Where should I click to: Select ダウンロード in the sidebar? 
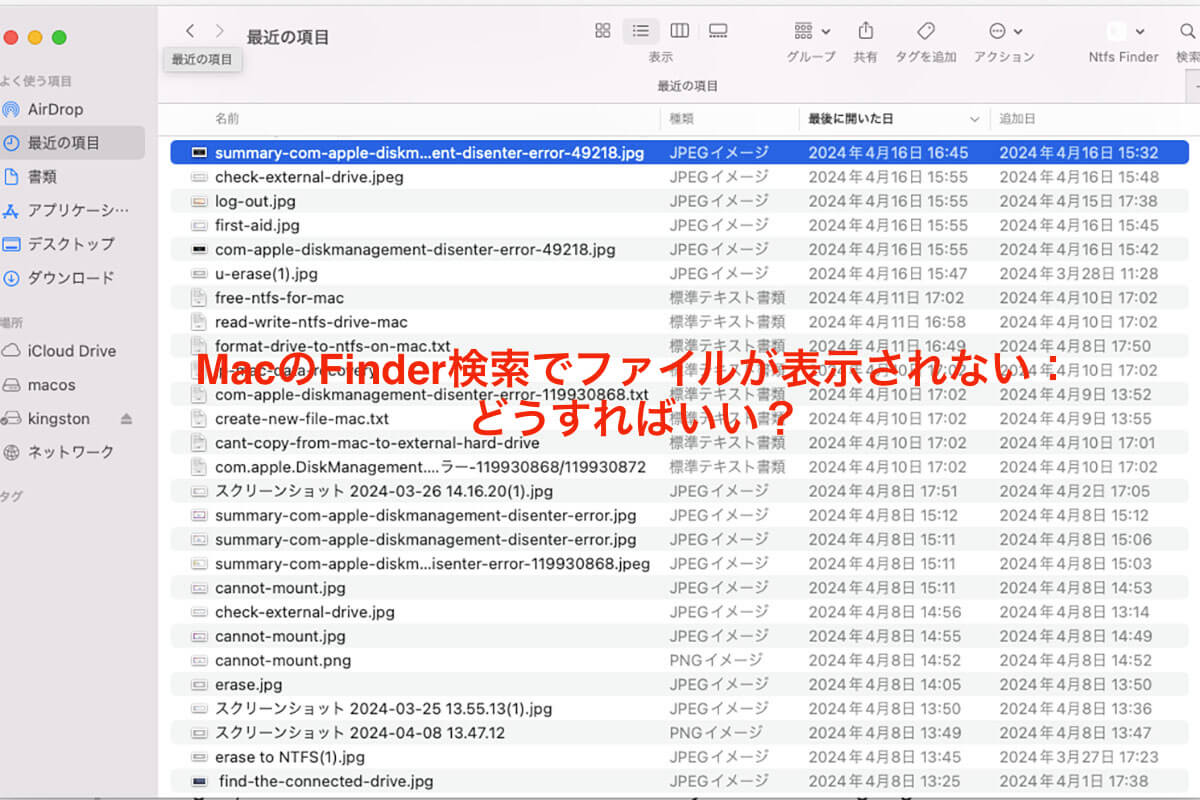65,277
